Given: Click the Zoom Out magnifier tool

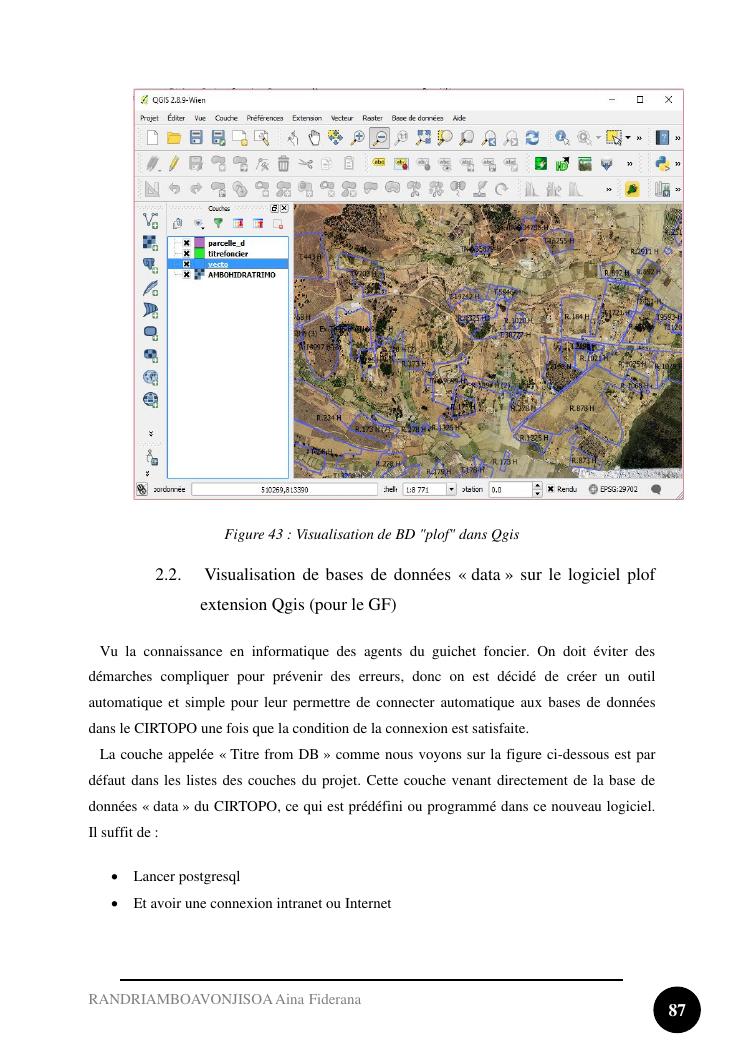Looking at the screenshot, I should pyautogui.click(x=379, y=138).
